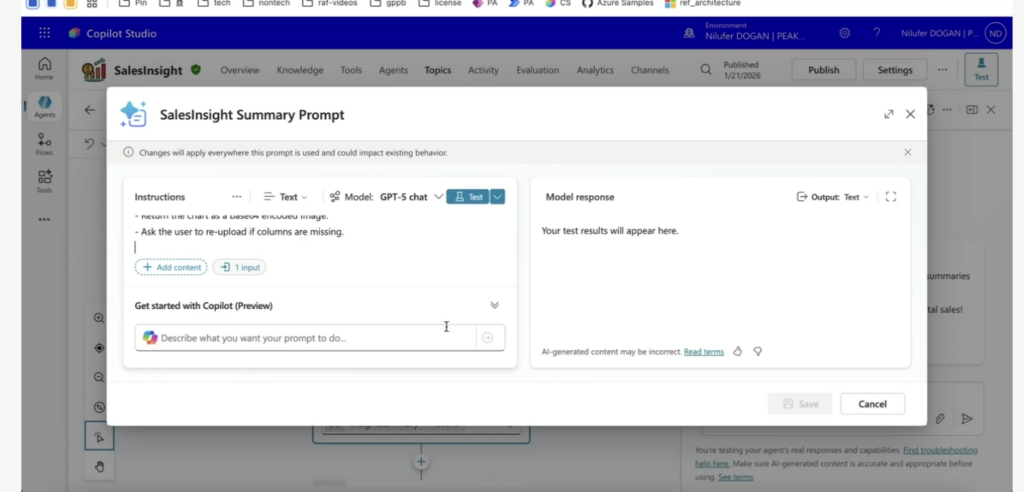
Task: Open the Knowledge tab
Action: (x=300, y=70)
